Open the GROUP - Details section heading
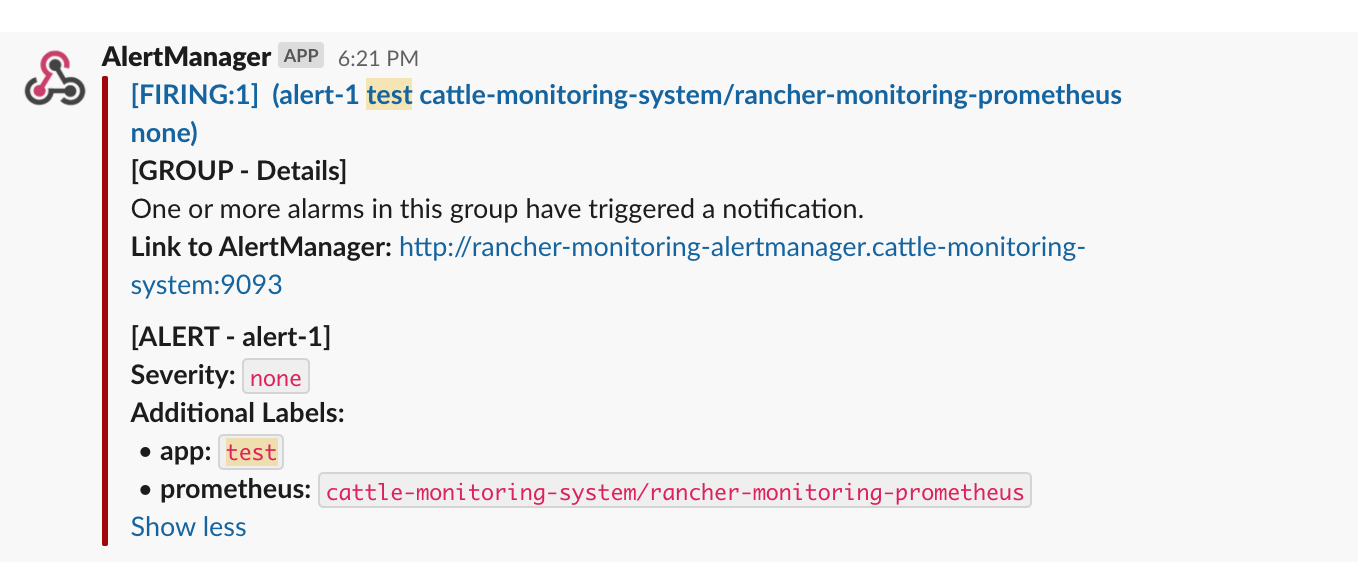 tap(238, 170)
